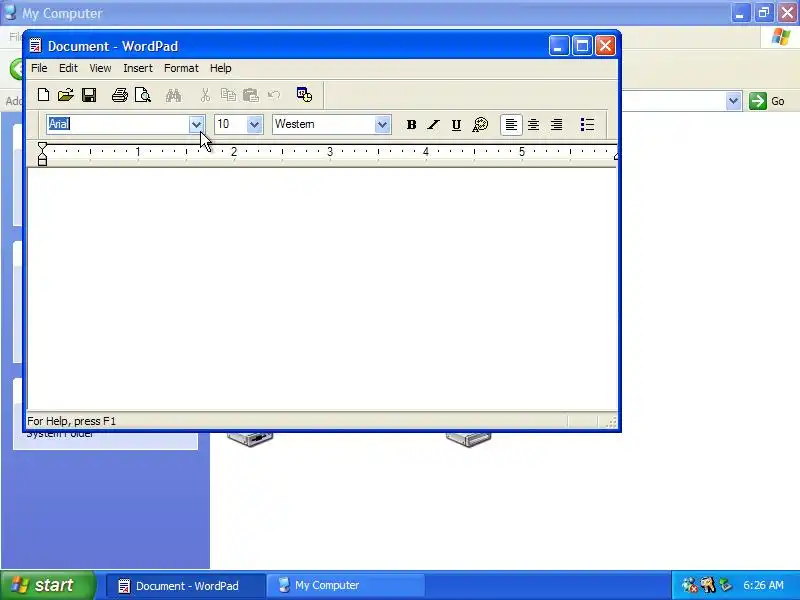
Task: Open Print Preview from the toolbar
Action: pyautogui.click(x=143, y=95)
